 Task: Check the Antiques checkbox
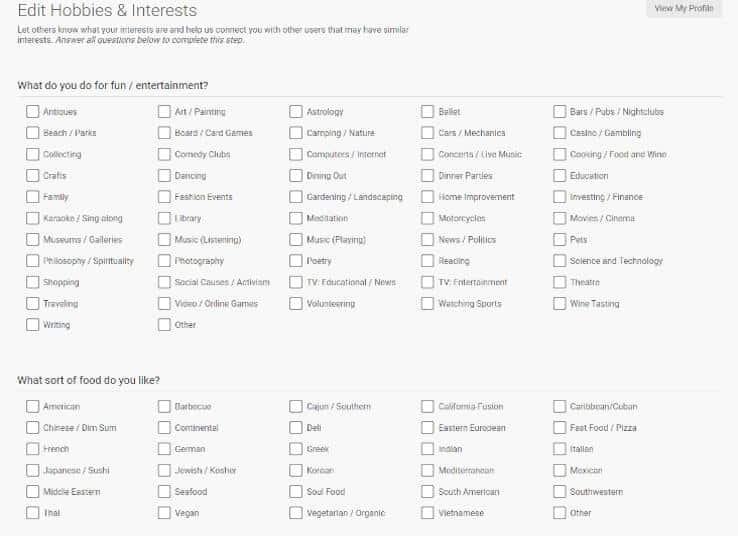pyautogui.click(x=32, y=112)
